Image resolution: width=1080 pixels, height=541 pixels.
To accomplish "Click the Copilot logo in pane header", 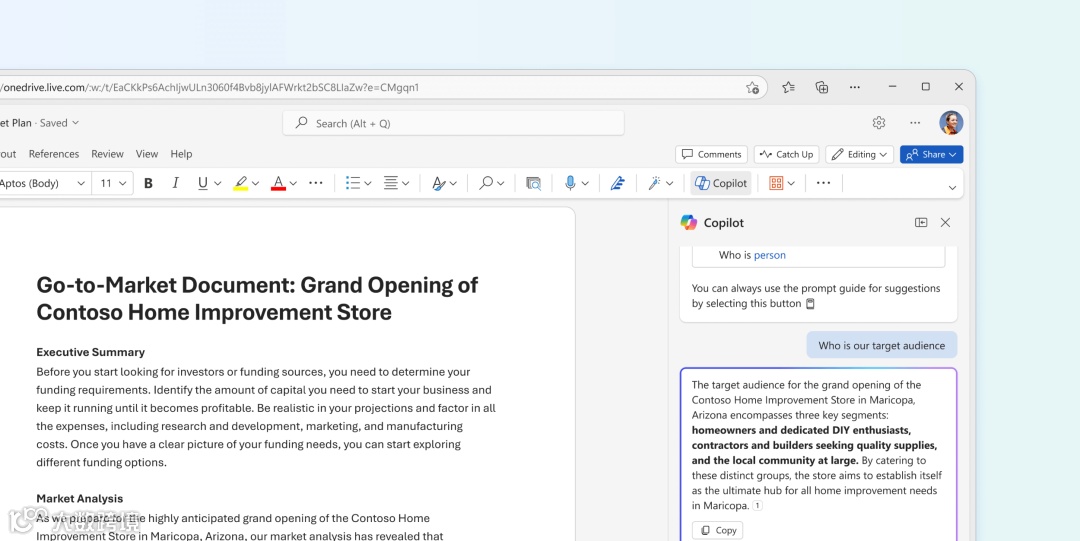I will tap(689, 223).
